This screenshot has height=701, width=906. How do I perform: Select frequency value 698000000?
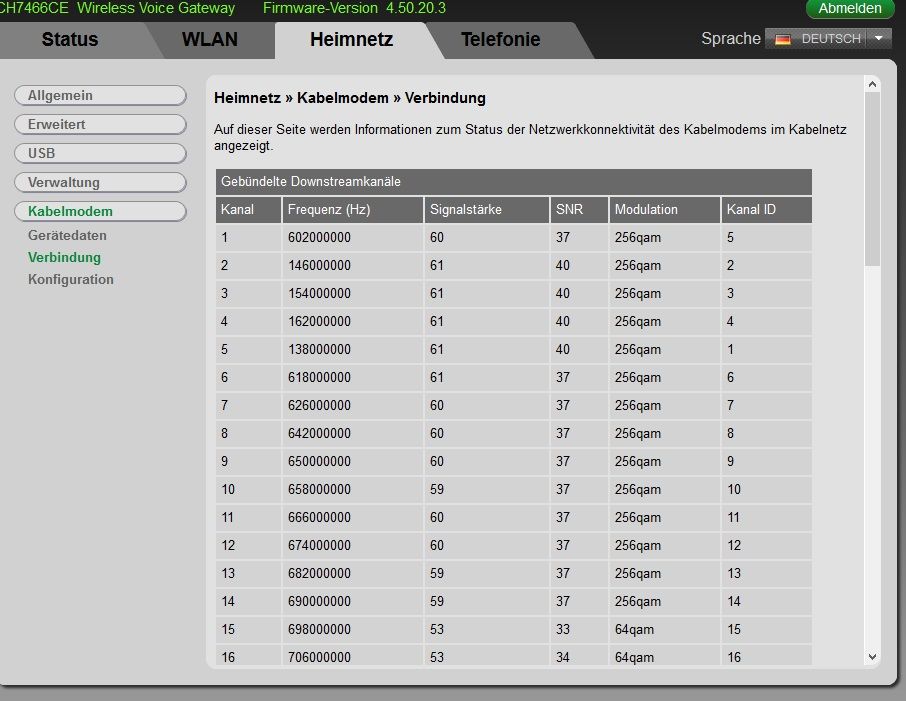(320, 629)
